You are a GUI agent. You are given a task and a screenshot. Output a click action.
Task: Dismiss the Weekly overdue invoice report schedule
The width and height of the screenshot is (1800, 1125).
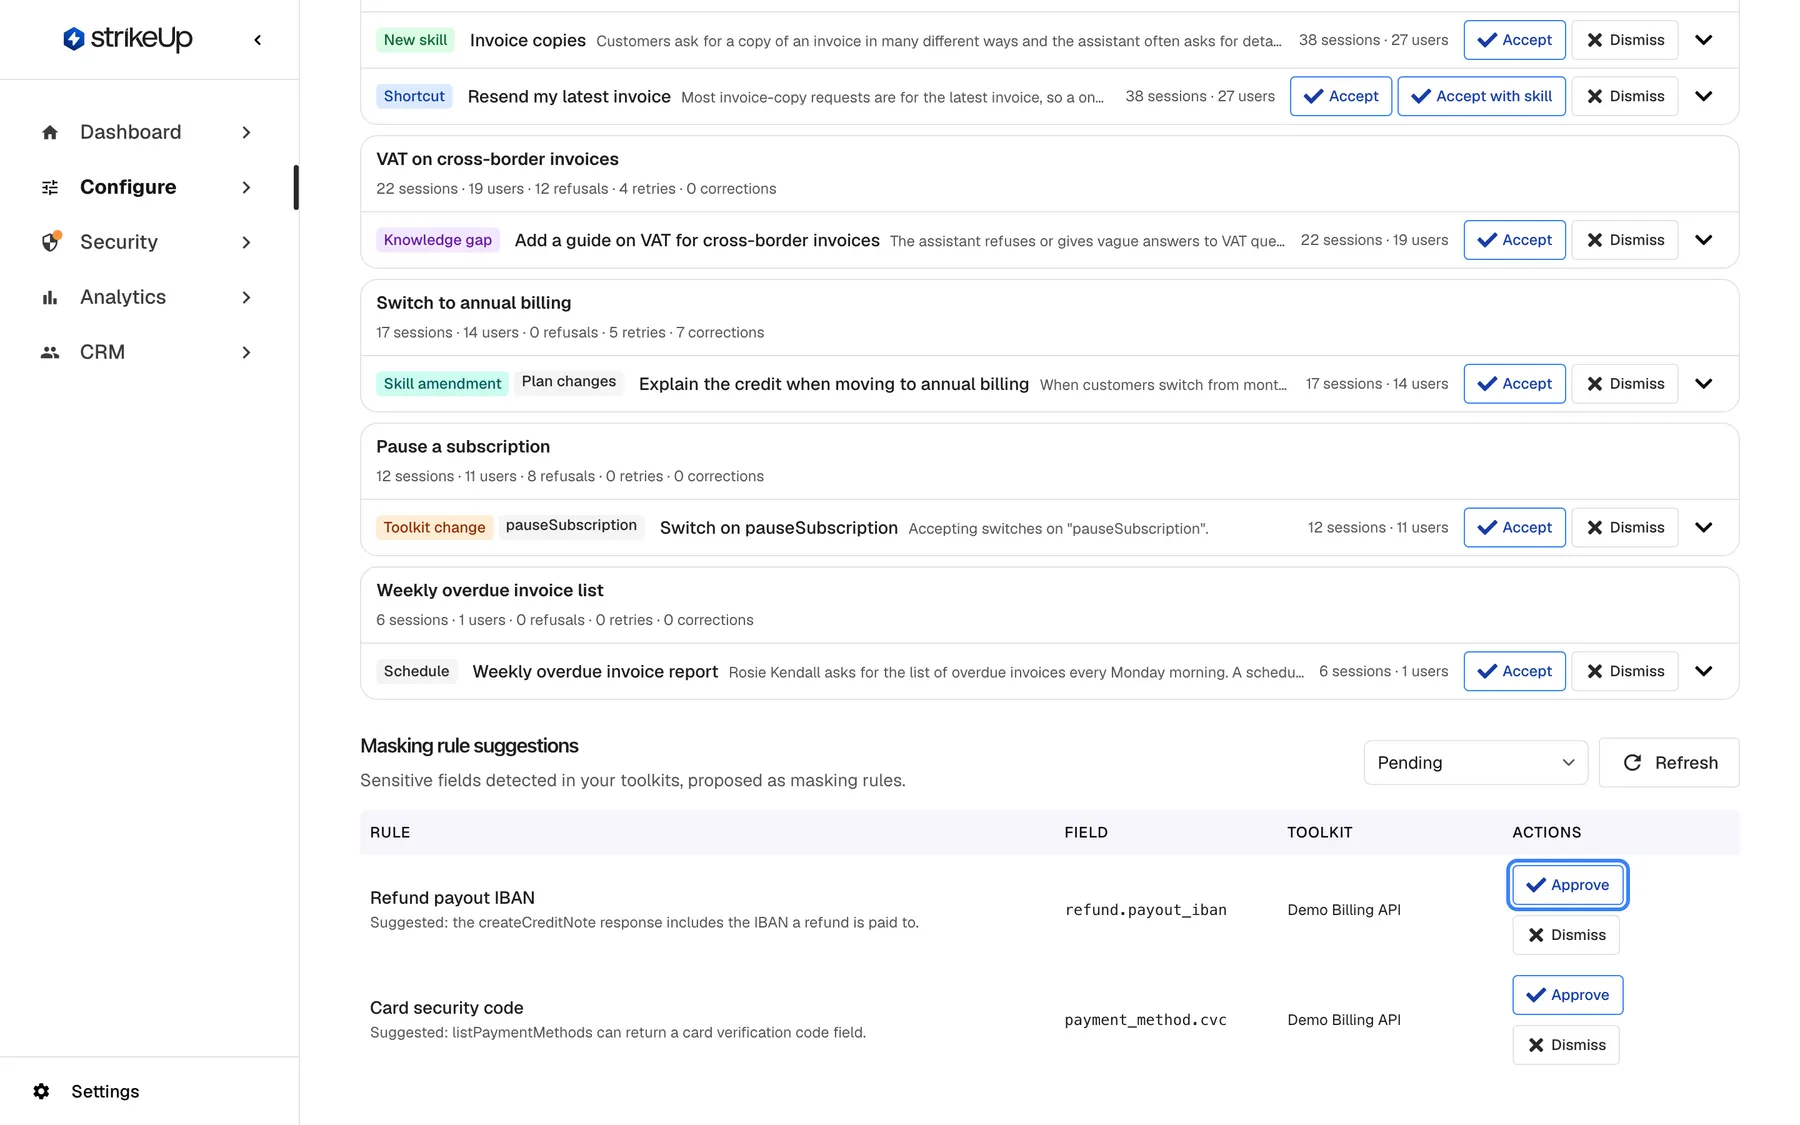1624,671
